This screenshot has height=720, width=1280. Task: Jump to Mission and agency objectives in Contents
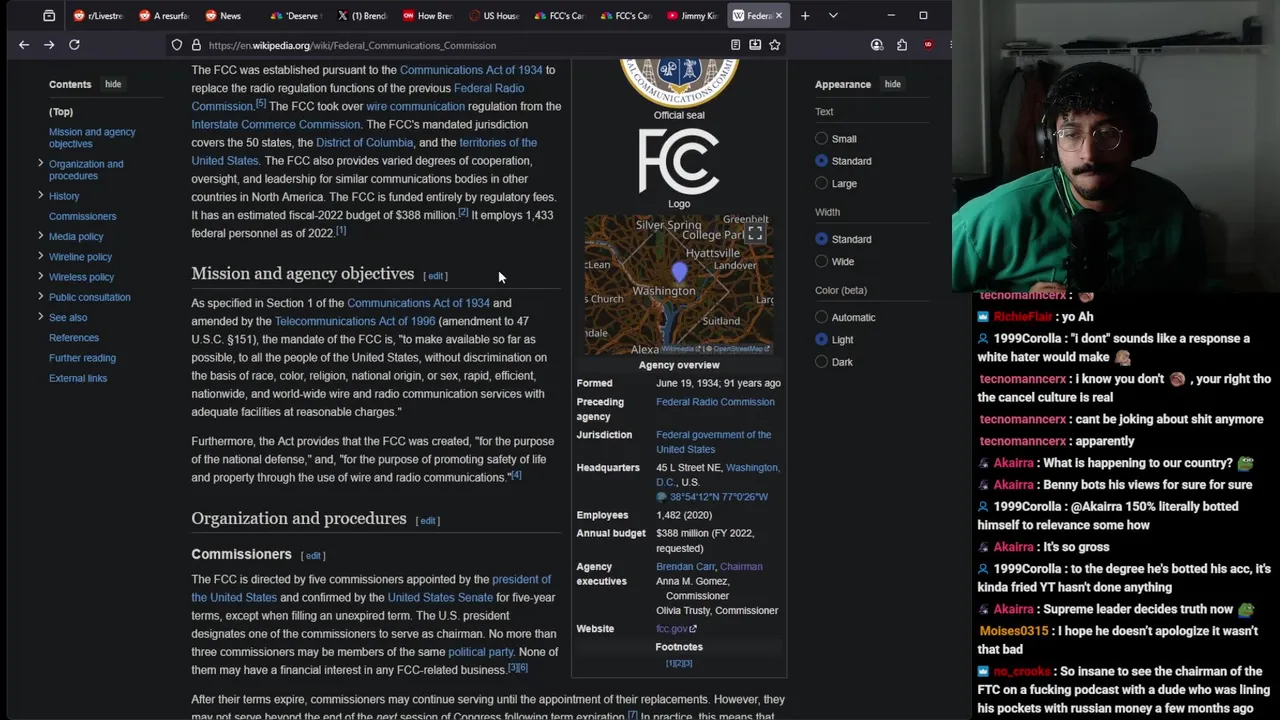[x=92, y=138]
